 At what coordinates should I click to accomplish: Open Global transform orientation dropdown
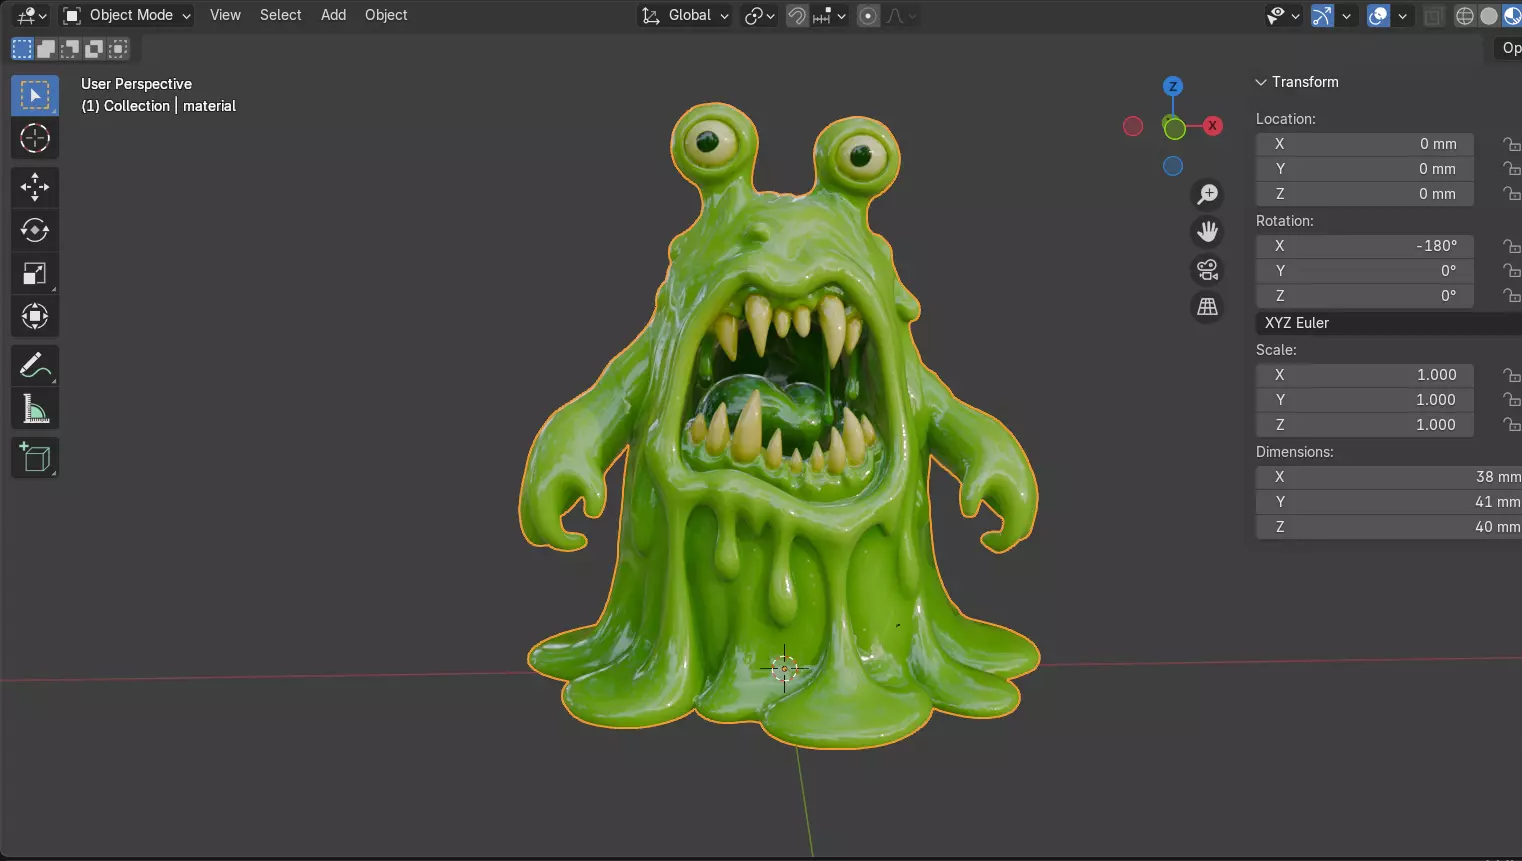pyautogui.click(x=685, y=16)
